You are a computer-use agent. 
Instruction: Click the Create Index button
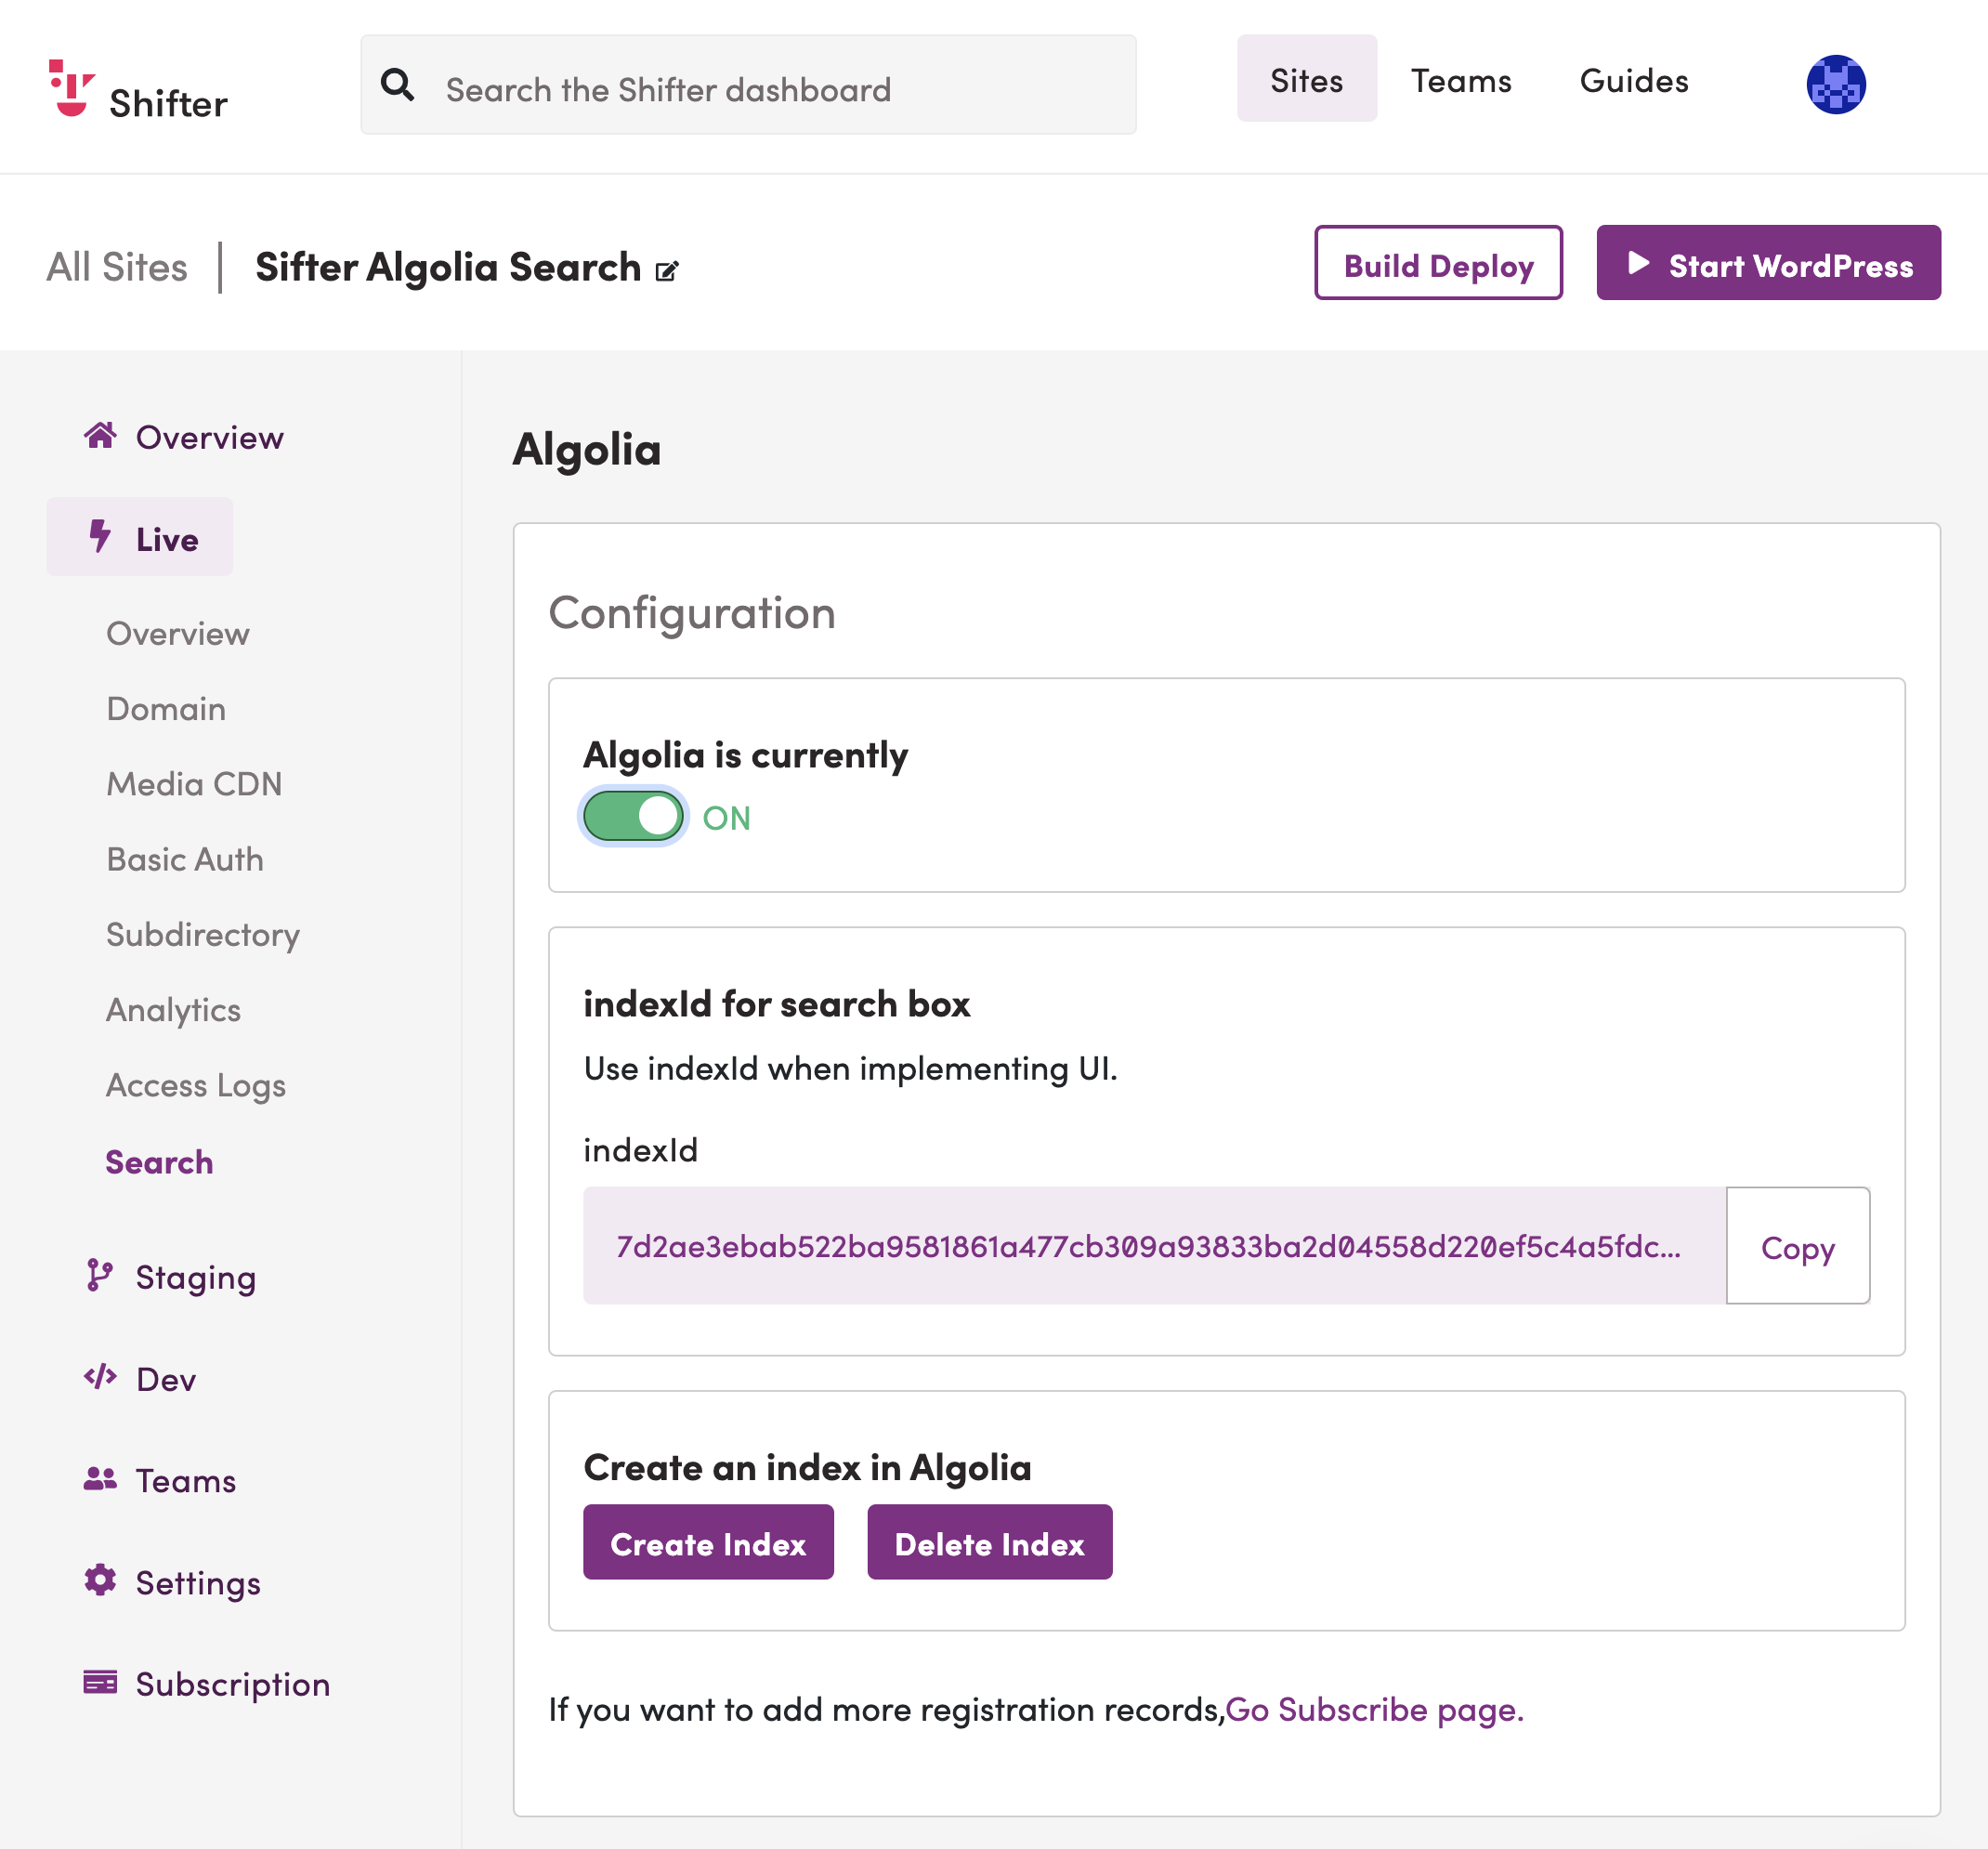point(708,1543)
